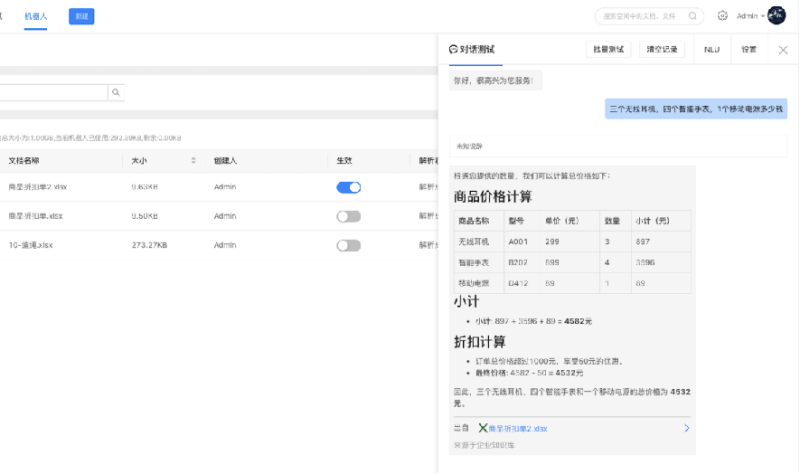Click the 273.27KB size cell
Screen dimensions: 800x474
coord(149,245)
